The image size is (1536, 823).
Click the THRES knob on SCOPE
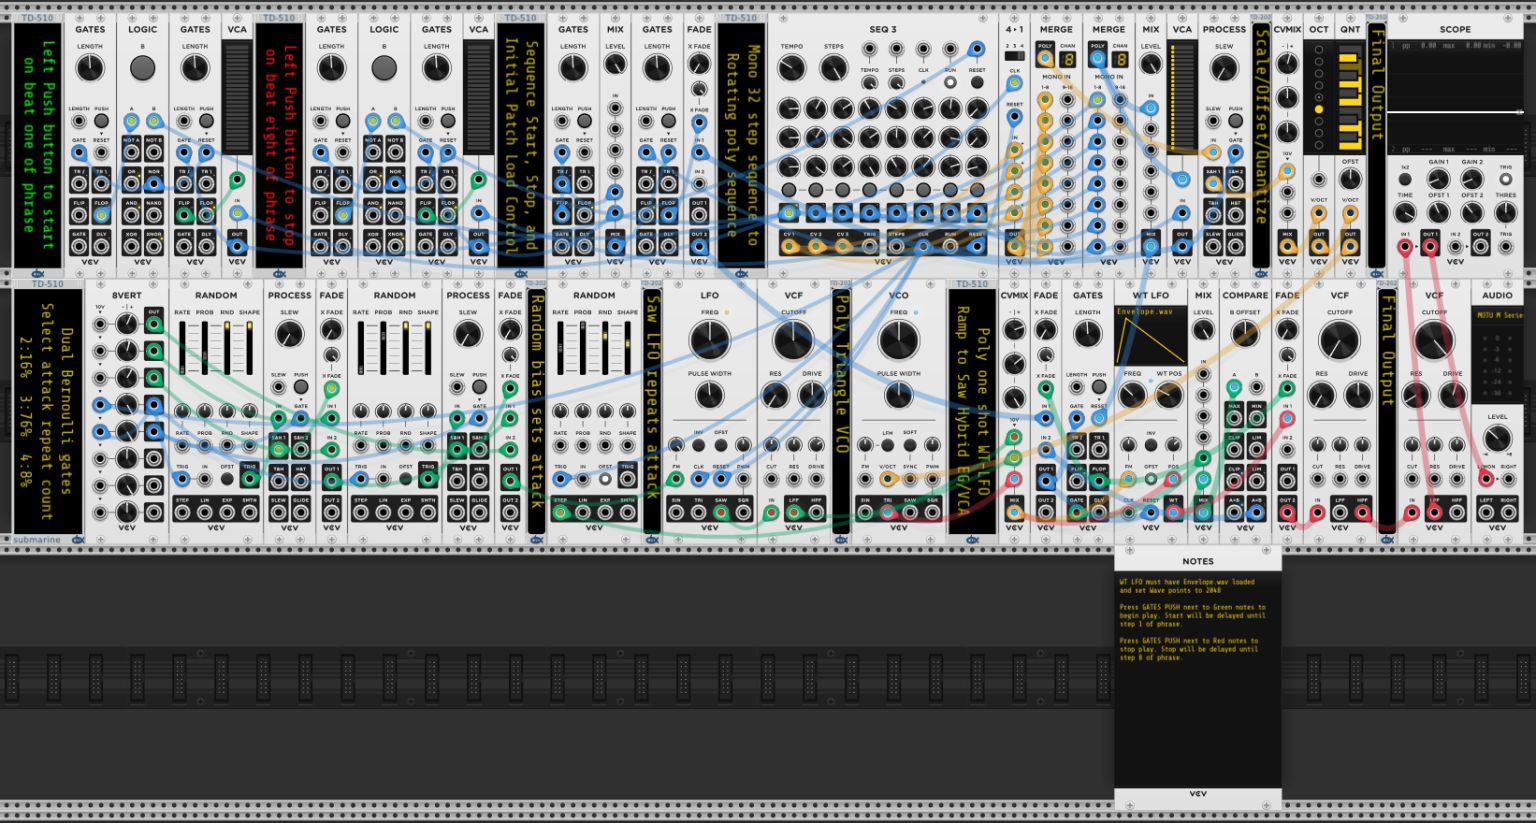1505,212
